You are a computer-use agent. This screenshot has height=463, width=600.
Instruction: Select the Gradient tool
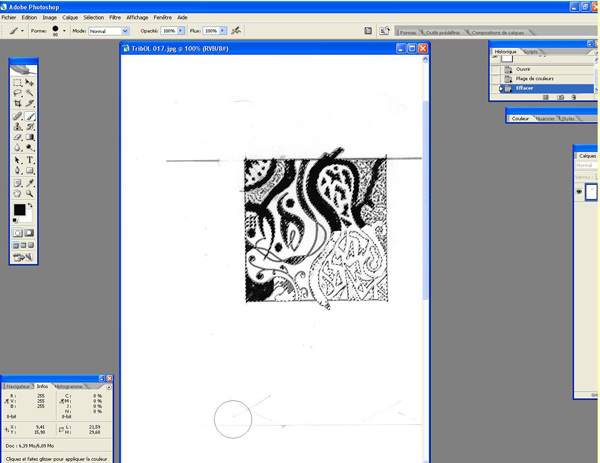click(29, 137)
